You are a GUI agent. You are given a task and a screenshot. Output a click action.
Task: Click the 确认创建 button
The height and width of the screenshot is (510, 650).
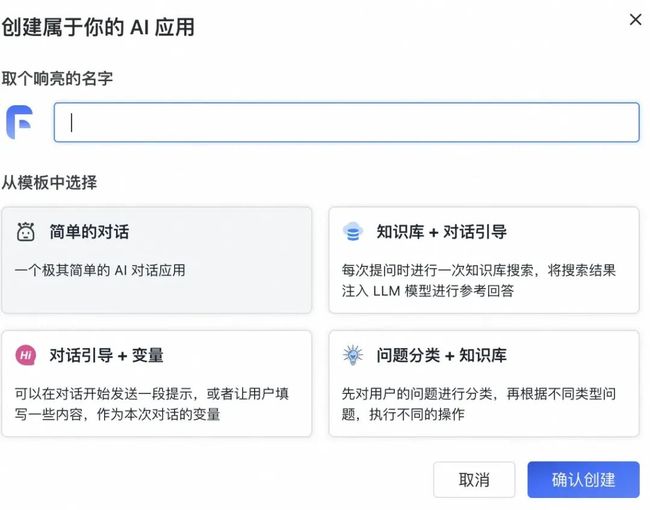[583, 480]
